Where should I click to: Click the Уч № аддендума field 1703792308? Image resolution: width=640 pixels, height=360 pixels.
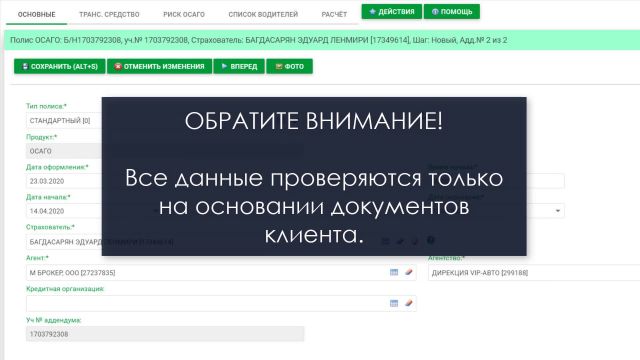[x=165, y=334]
